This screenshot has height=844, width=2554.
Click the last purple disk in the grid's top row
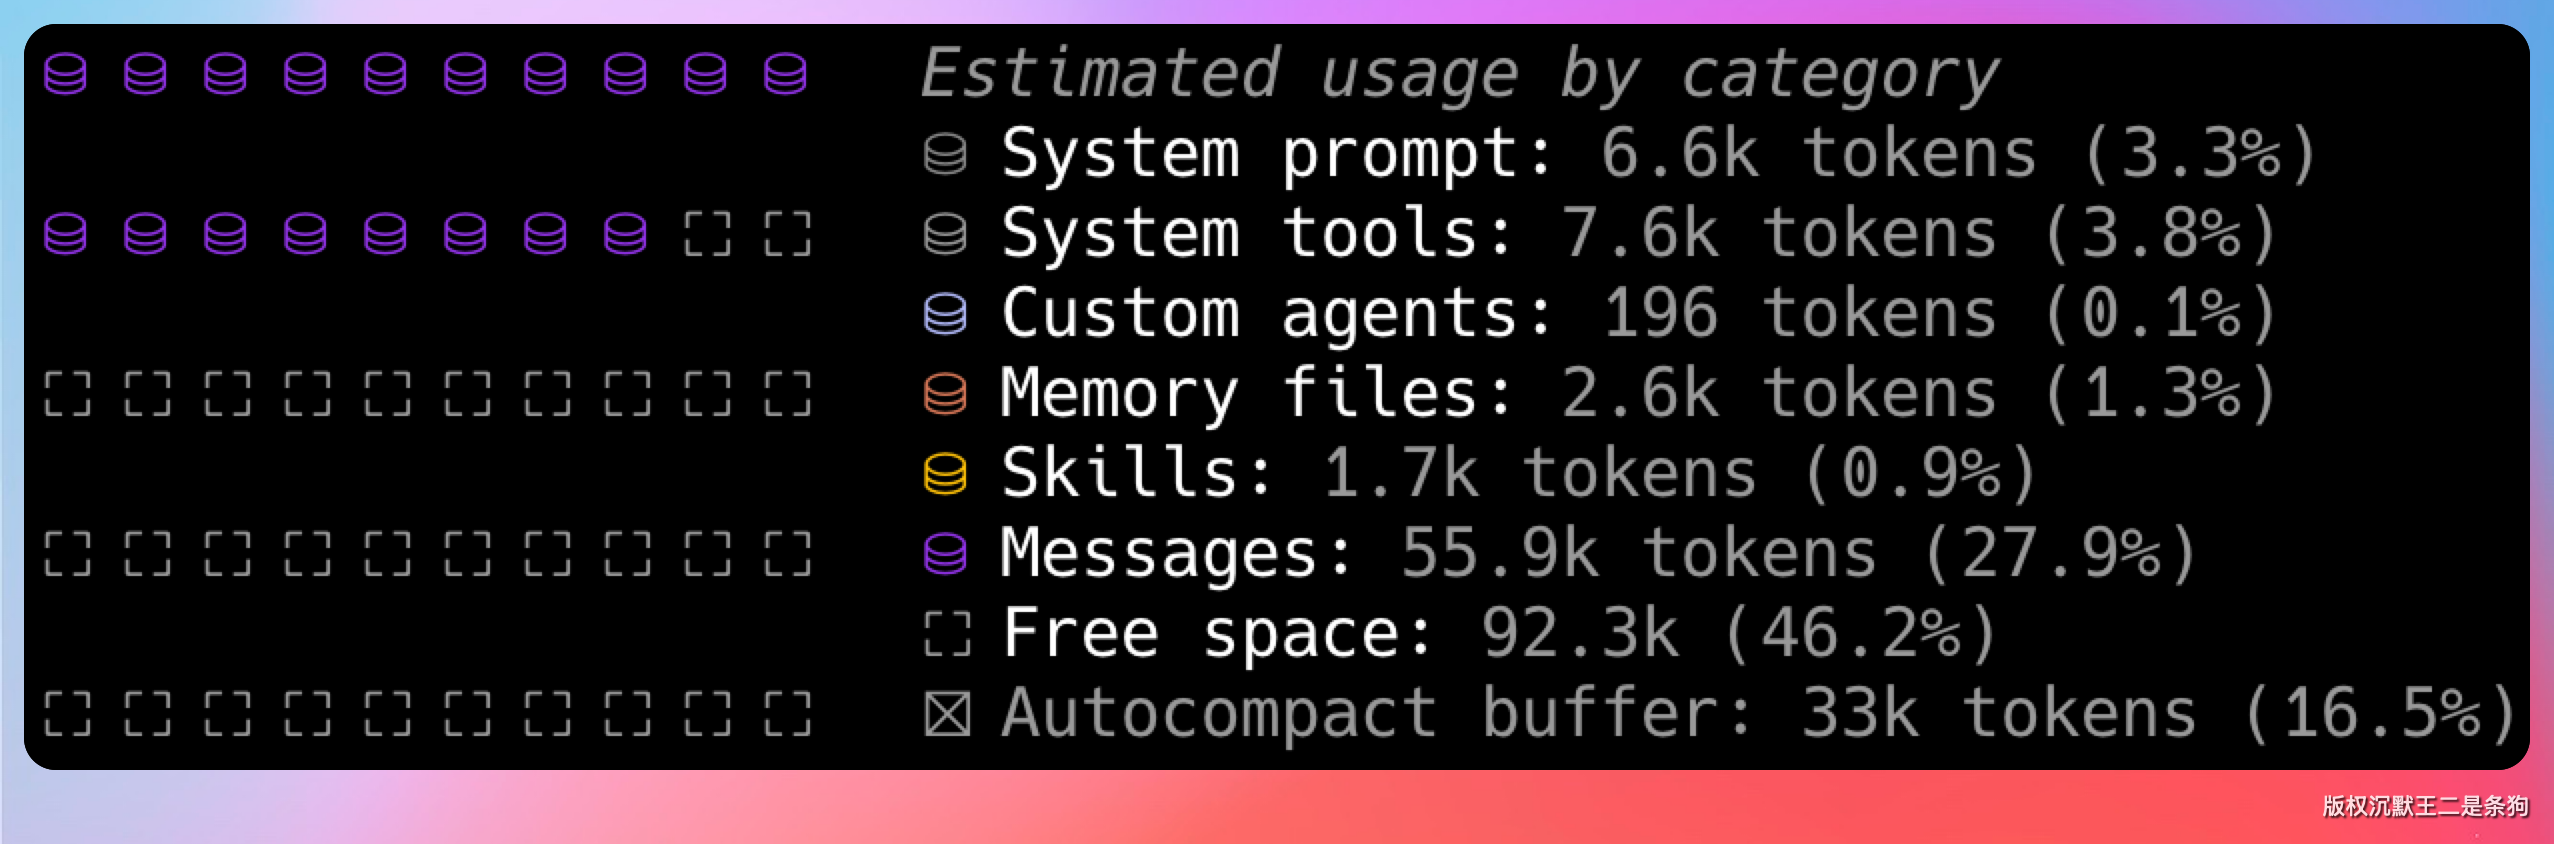[785, 74]
